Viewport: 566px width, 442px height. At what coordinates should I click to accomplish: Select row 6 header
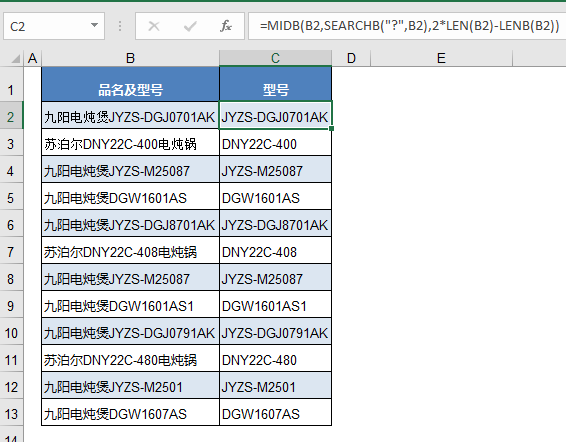pos(11,224)
